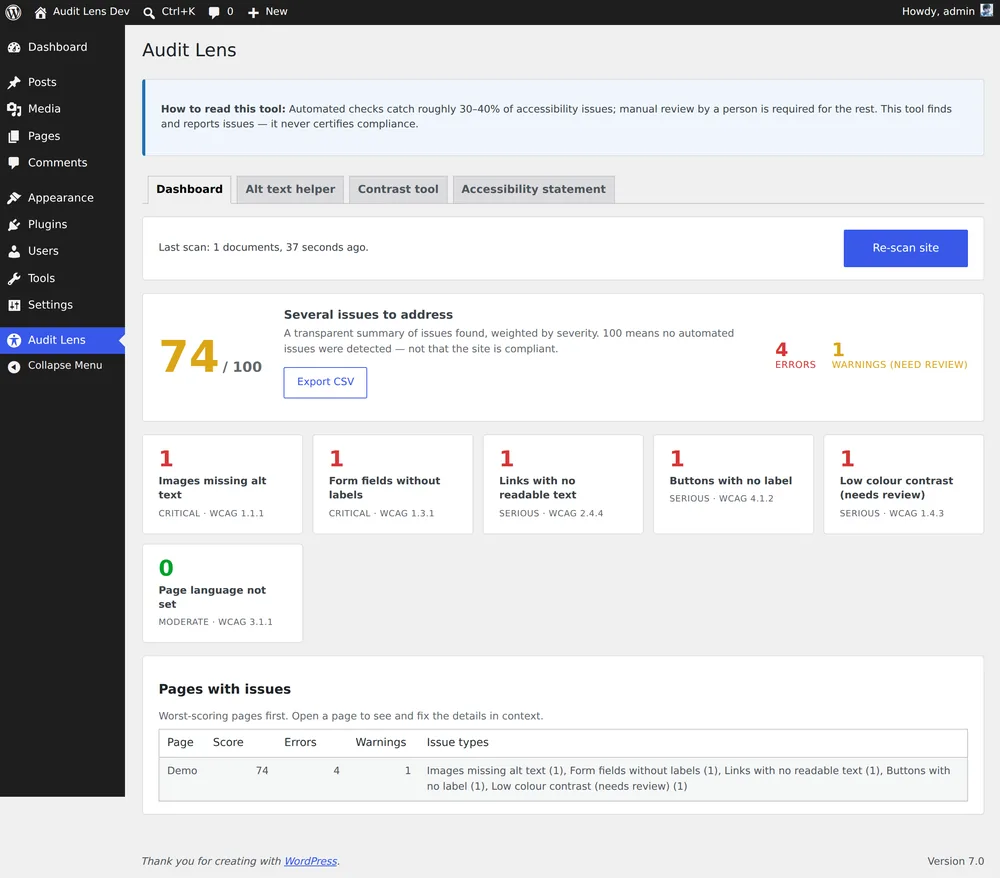Click the Version 7.0 footer text
This screenshot has height=878, width=1000.
pos(955,861)
